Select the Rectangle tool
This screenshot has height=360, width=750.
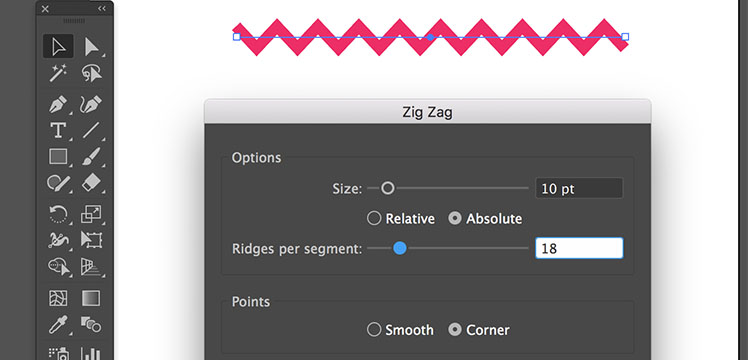point(58,156)
